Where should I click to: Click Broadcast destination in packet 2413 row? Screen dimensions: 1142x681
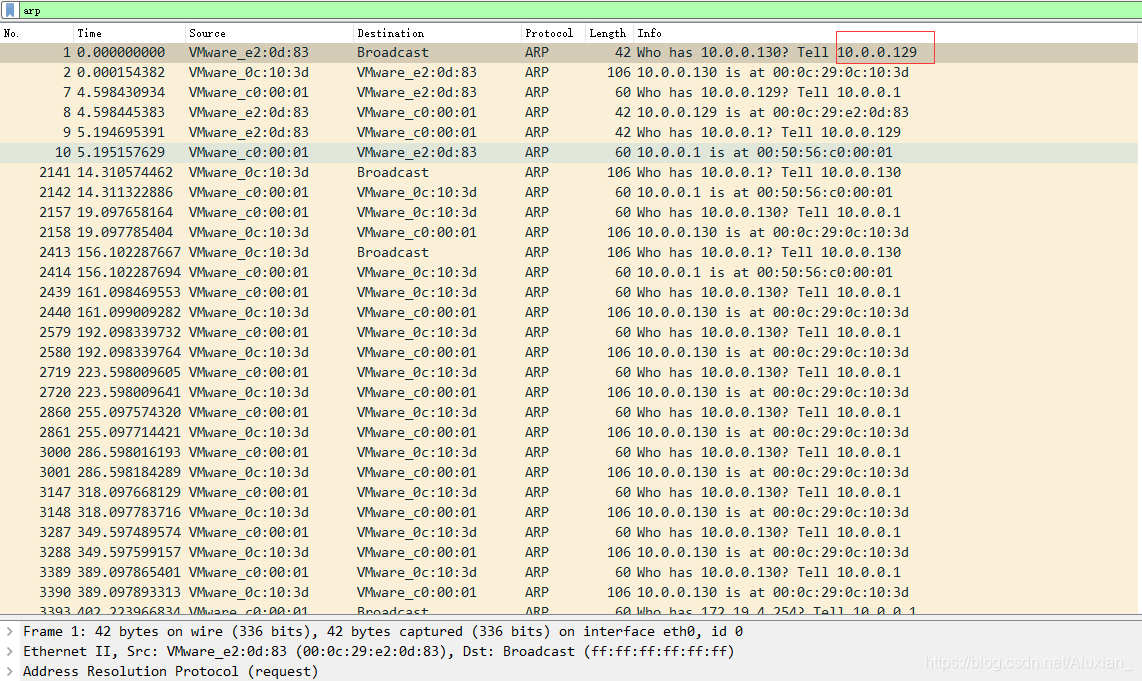pos(393,253)
